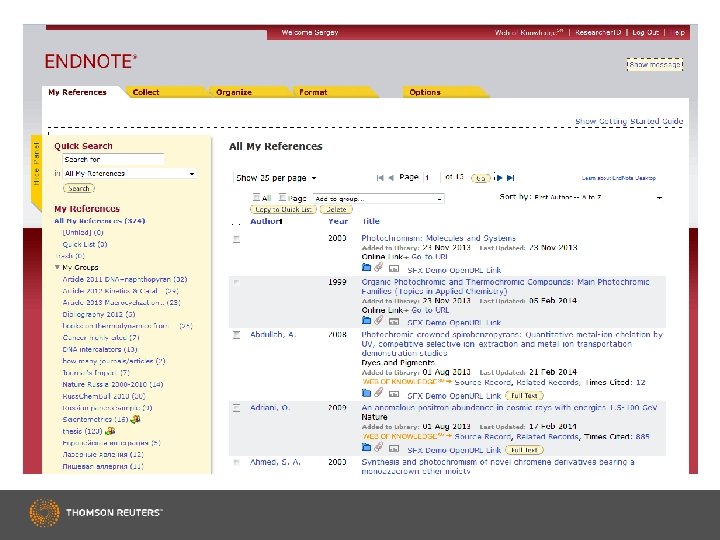Click the Search button in Quick Search
Image resolution: width=720 pixels, height=540 pixels.
79,188
